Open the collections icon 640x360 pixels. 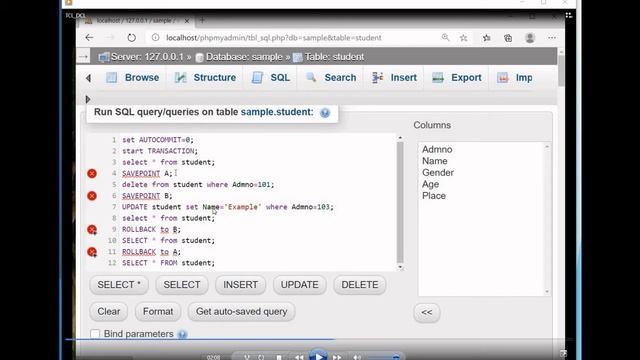(x=508, y=38)
